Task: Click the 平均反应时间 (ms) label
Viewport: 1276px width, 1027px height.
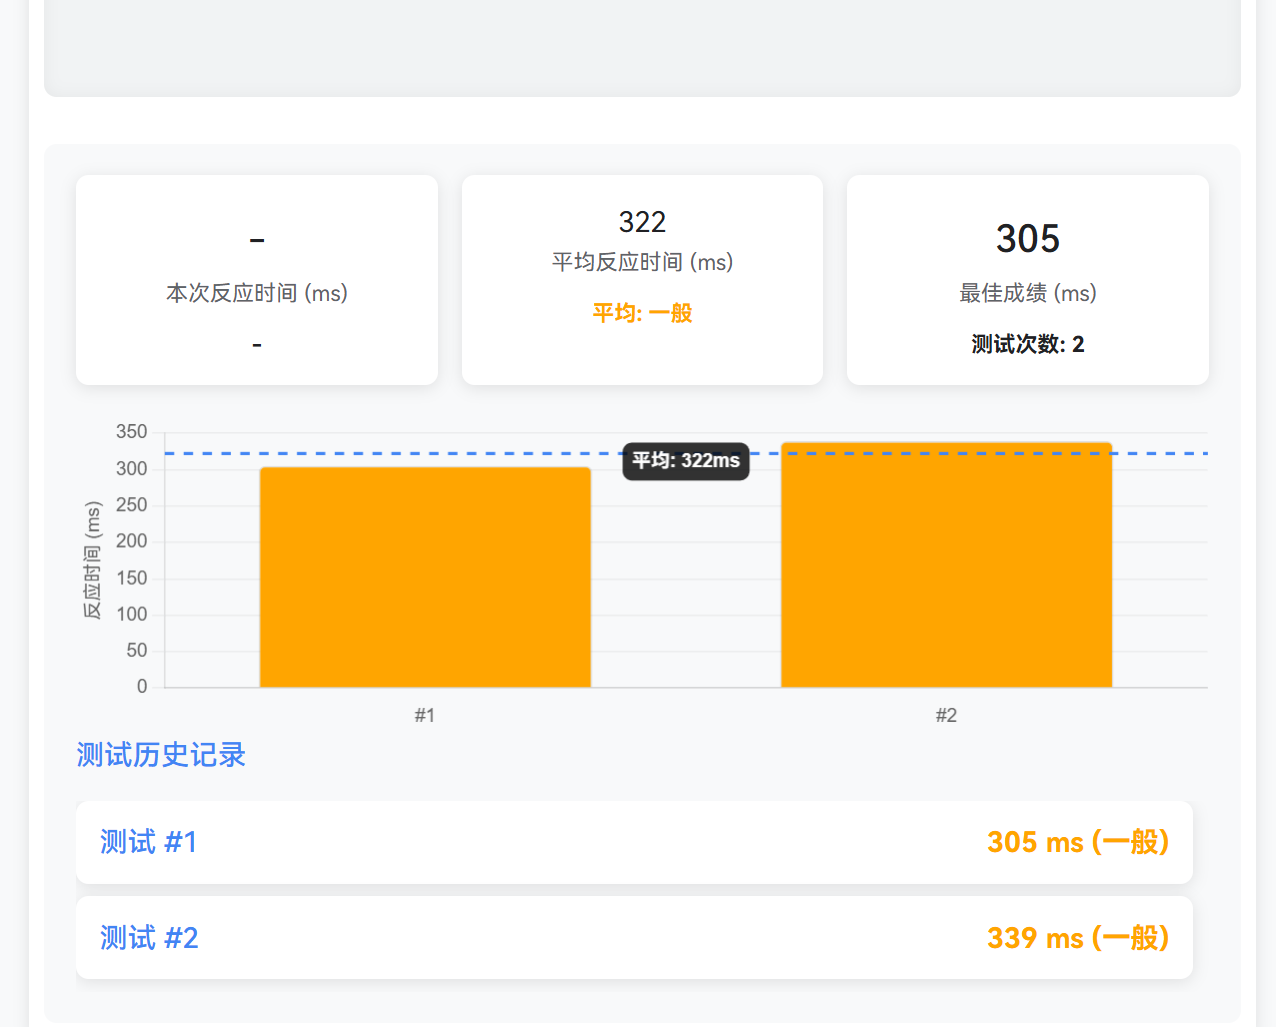Action: tap(642, 262)
